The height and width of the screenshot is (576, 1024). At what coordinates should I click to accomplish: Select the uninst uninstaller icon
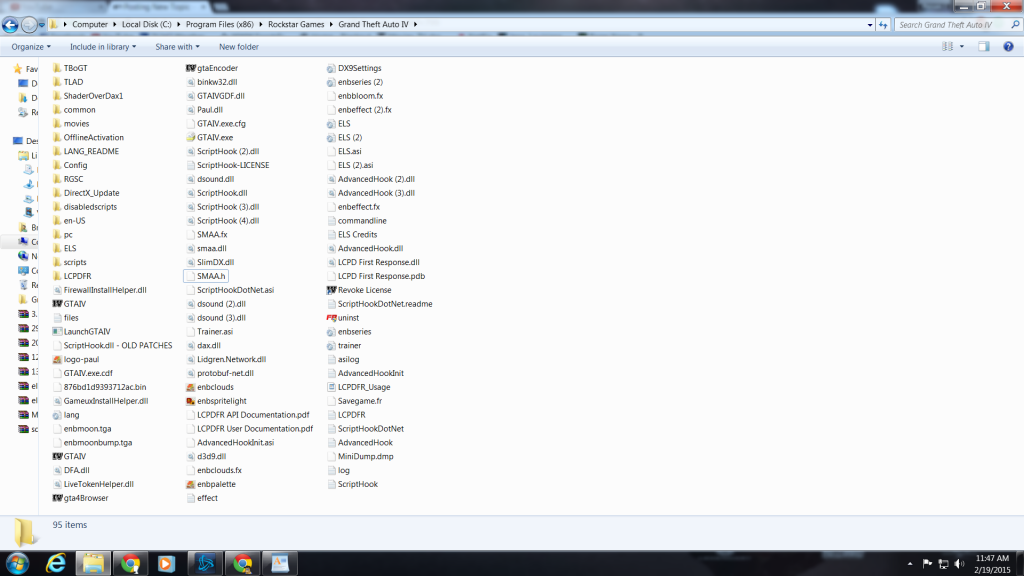coord(331,317)
